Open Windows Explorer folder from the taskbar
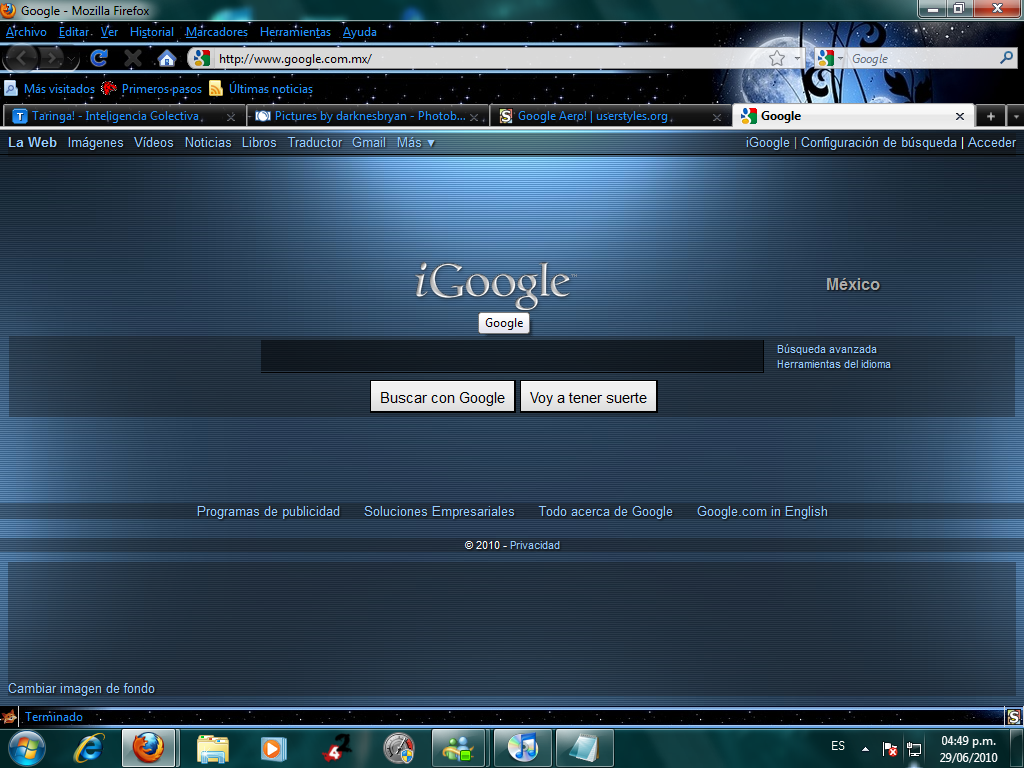Screen dimensions: 1024x768 coord(213,748)
